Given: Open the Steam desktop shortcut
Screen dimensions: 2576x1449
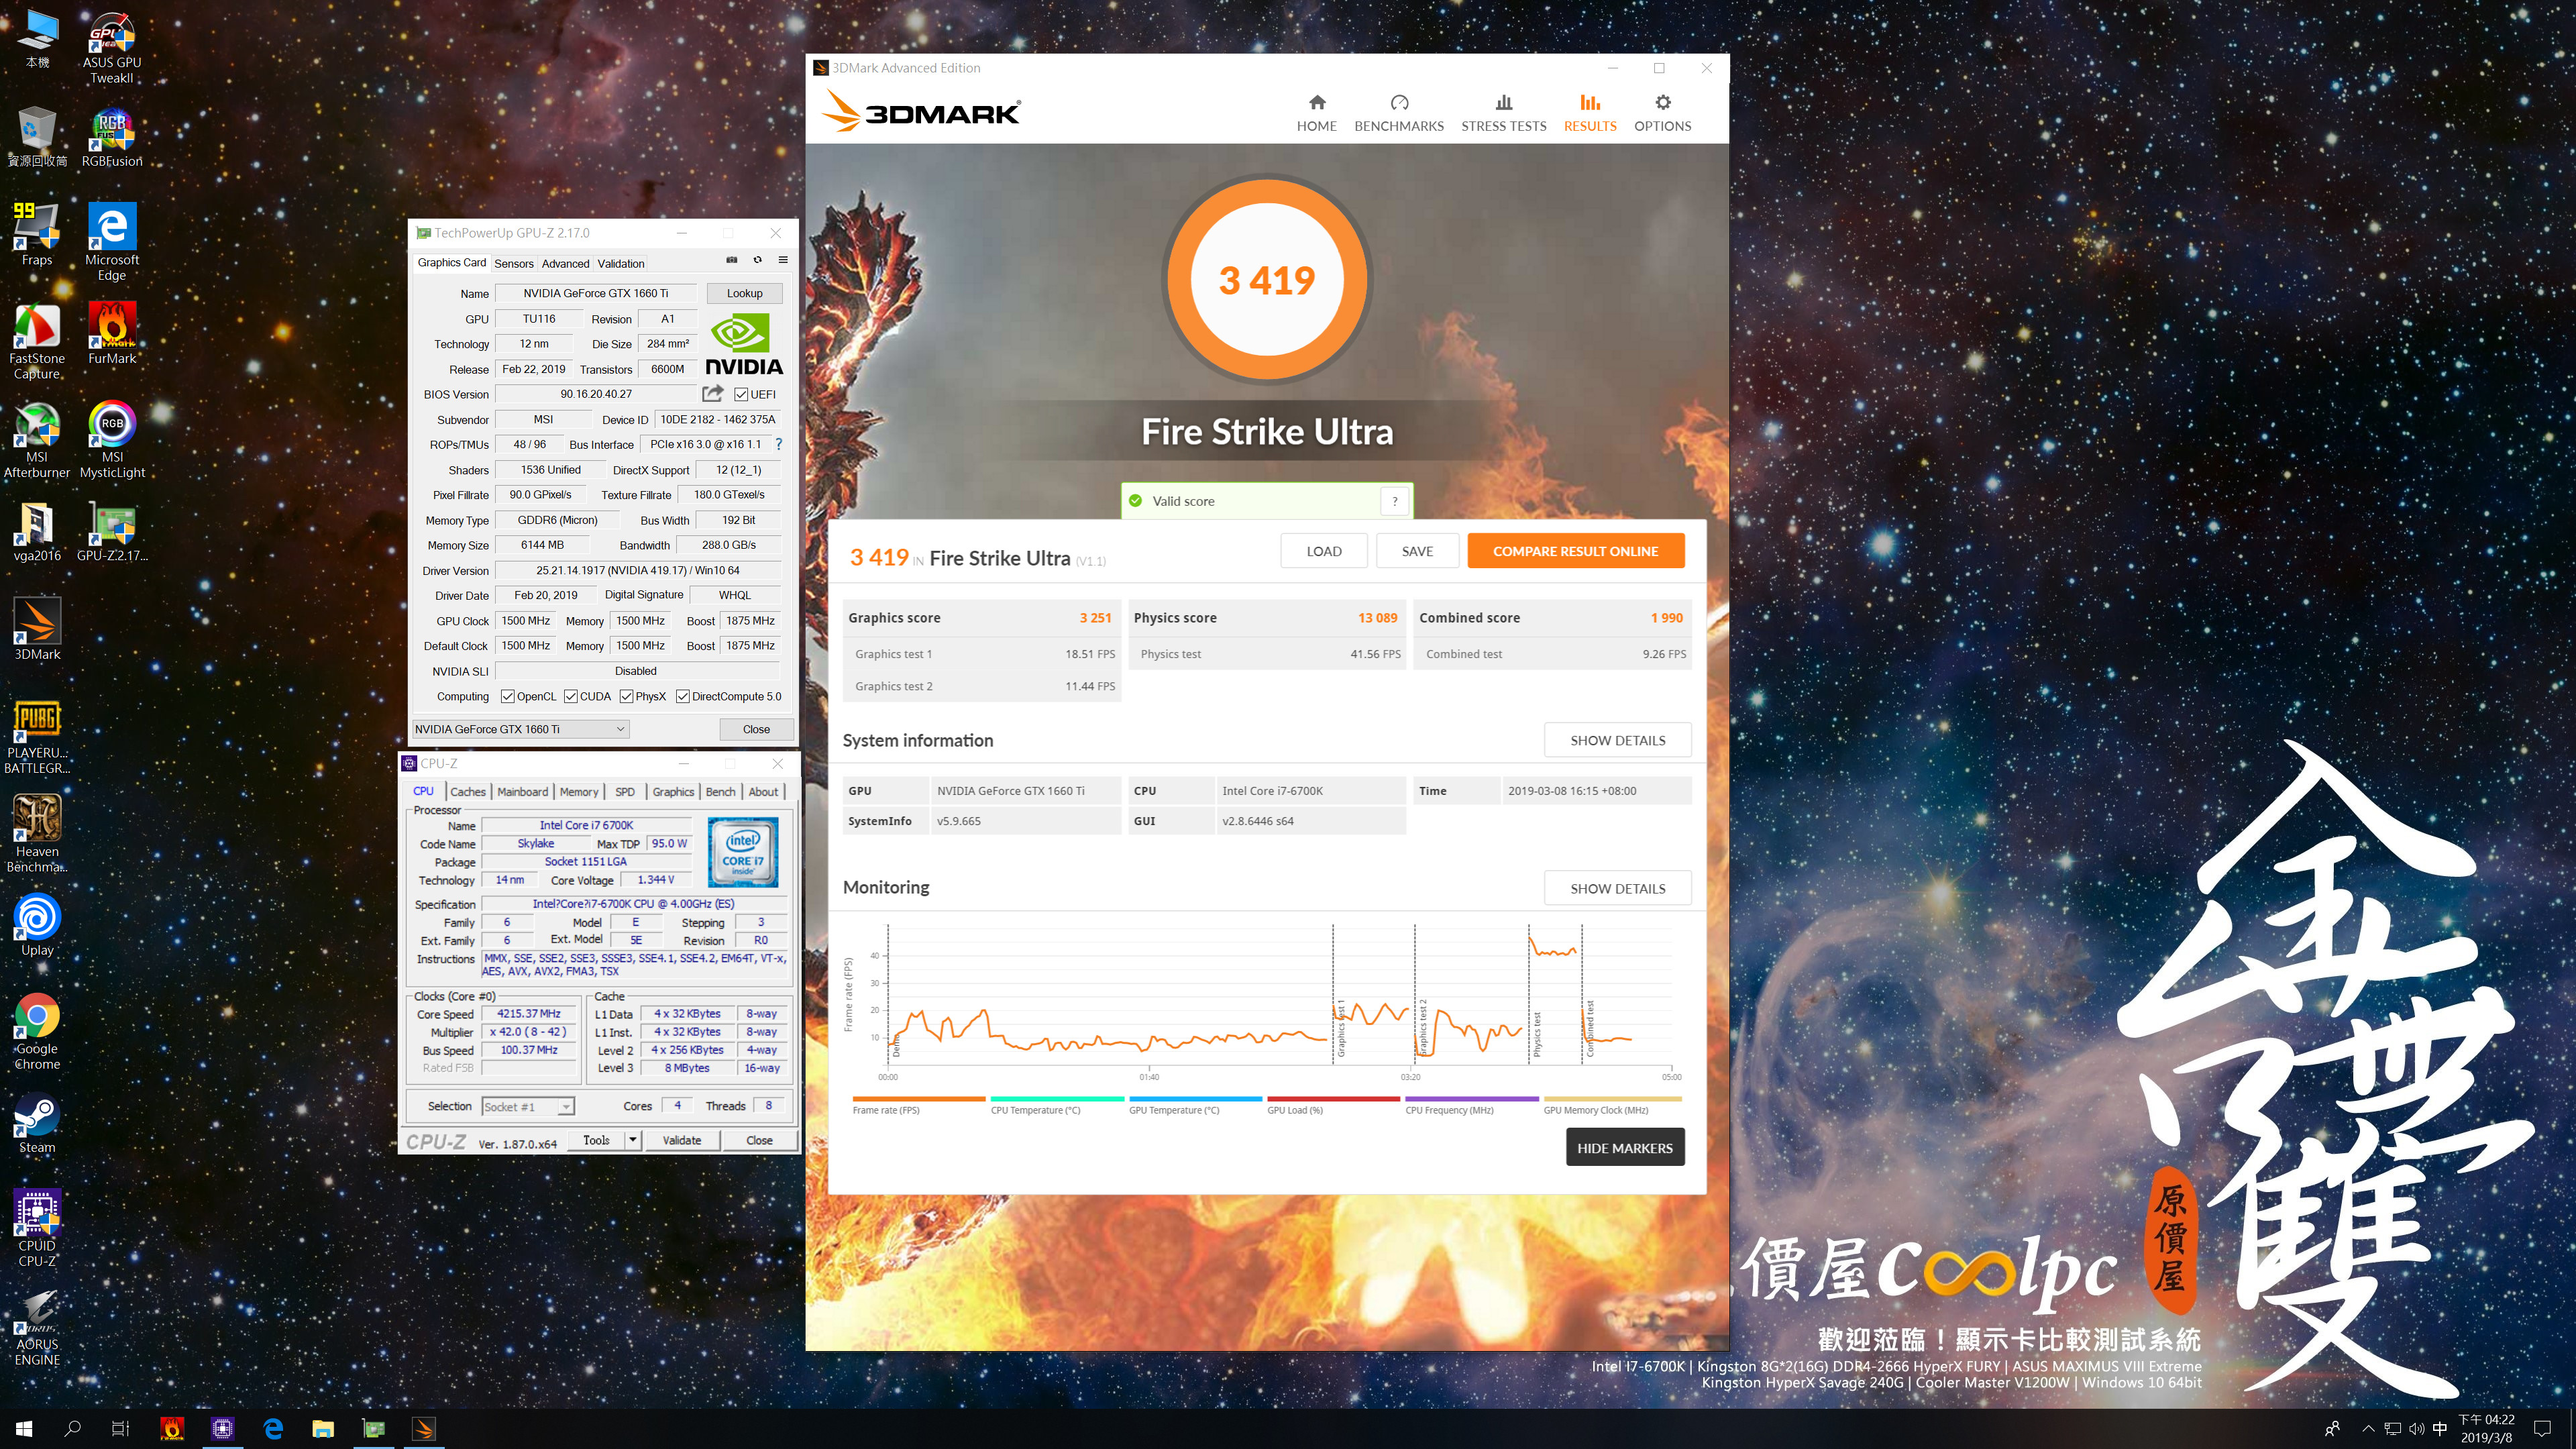Looking at the screenshot, I should pyautogui.click(x=37, y=1124).
